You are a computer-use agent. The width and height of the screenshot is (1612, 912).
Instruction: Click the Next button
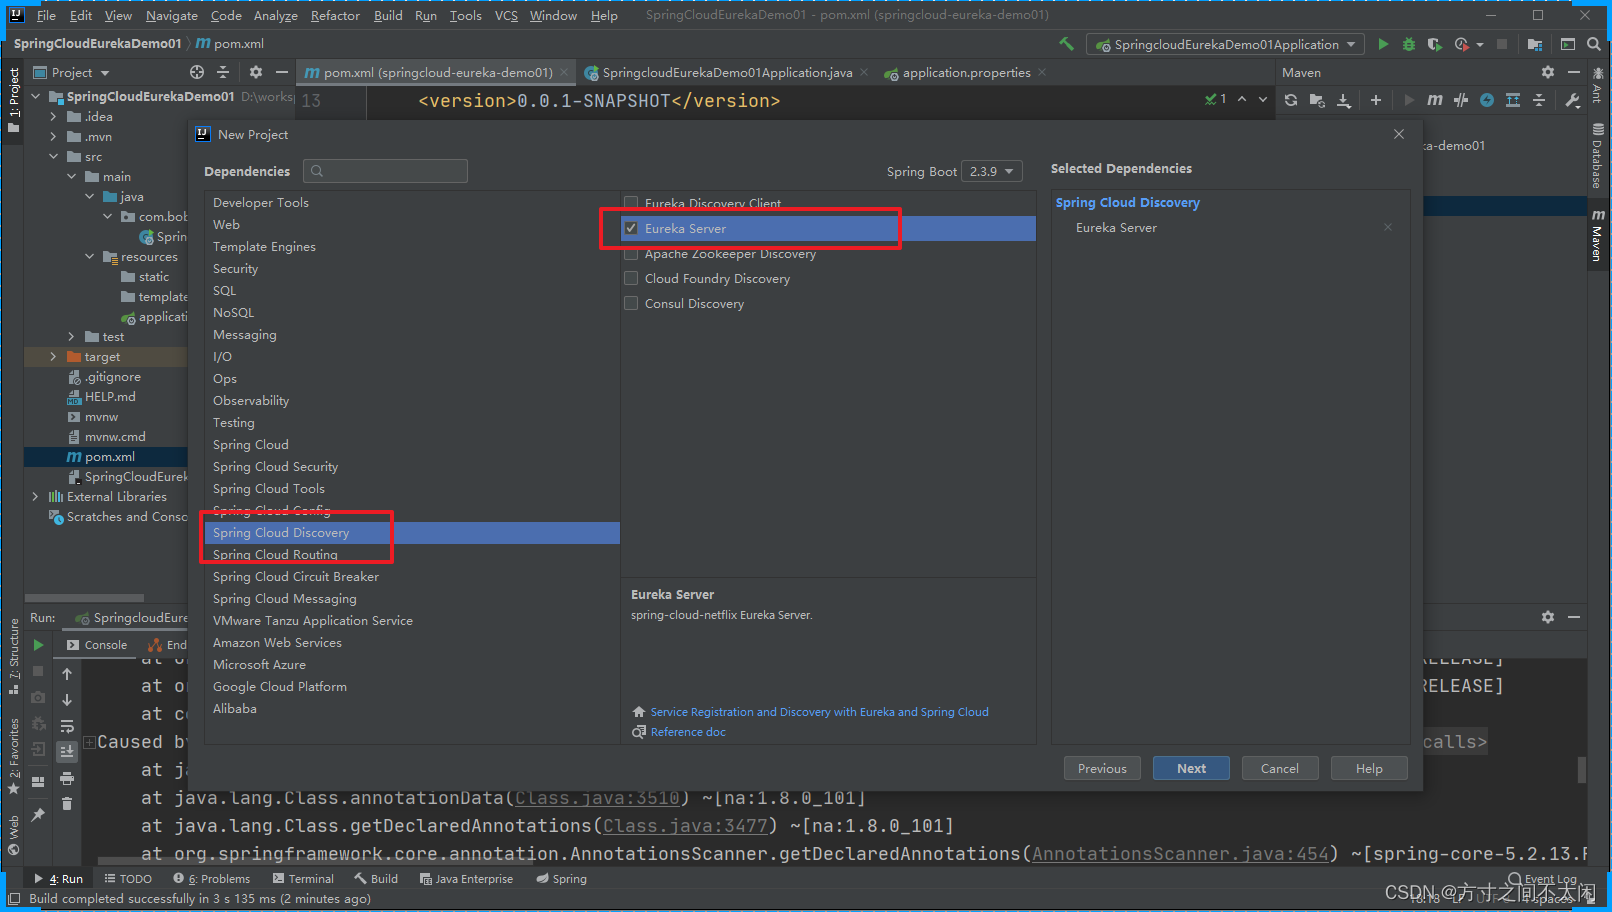point(1191,768)
